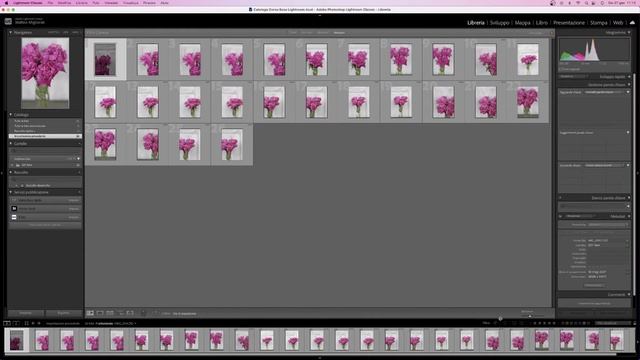
Task: Switch to Grid view in toolbar
Action: [90, 313]
